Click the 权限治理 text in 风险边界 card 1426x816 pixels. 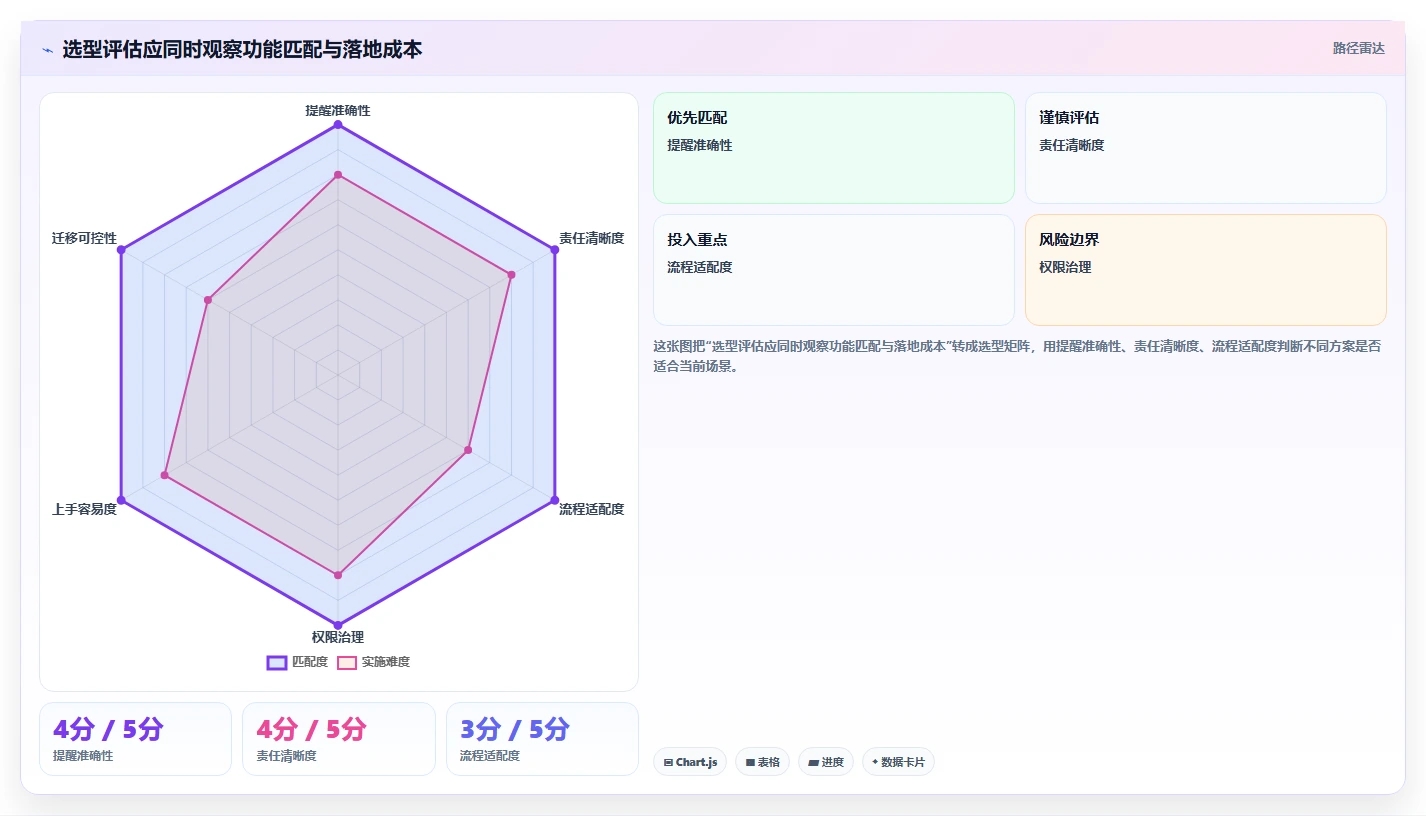(1065, 267)
